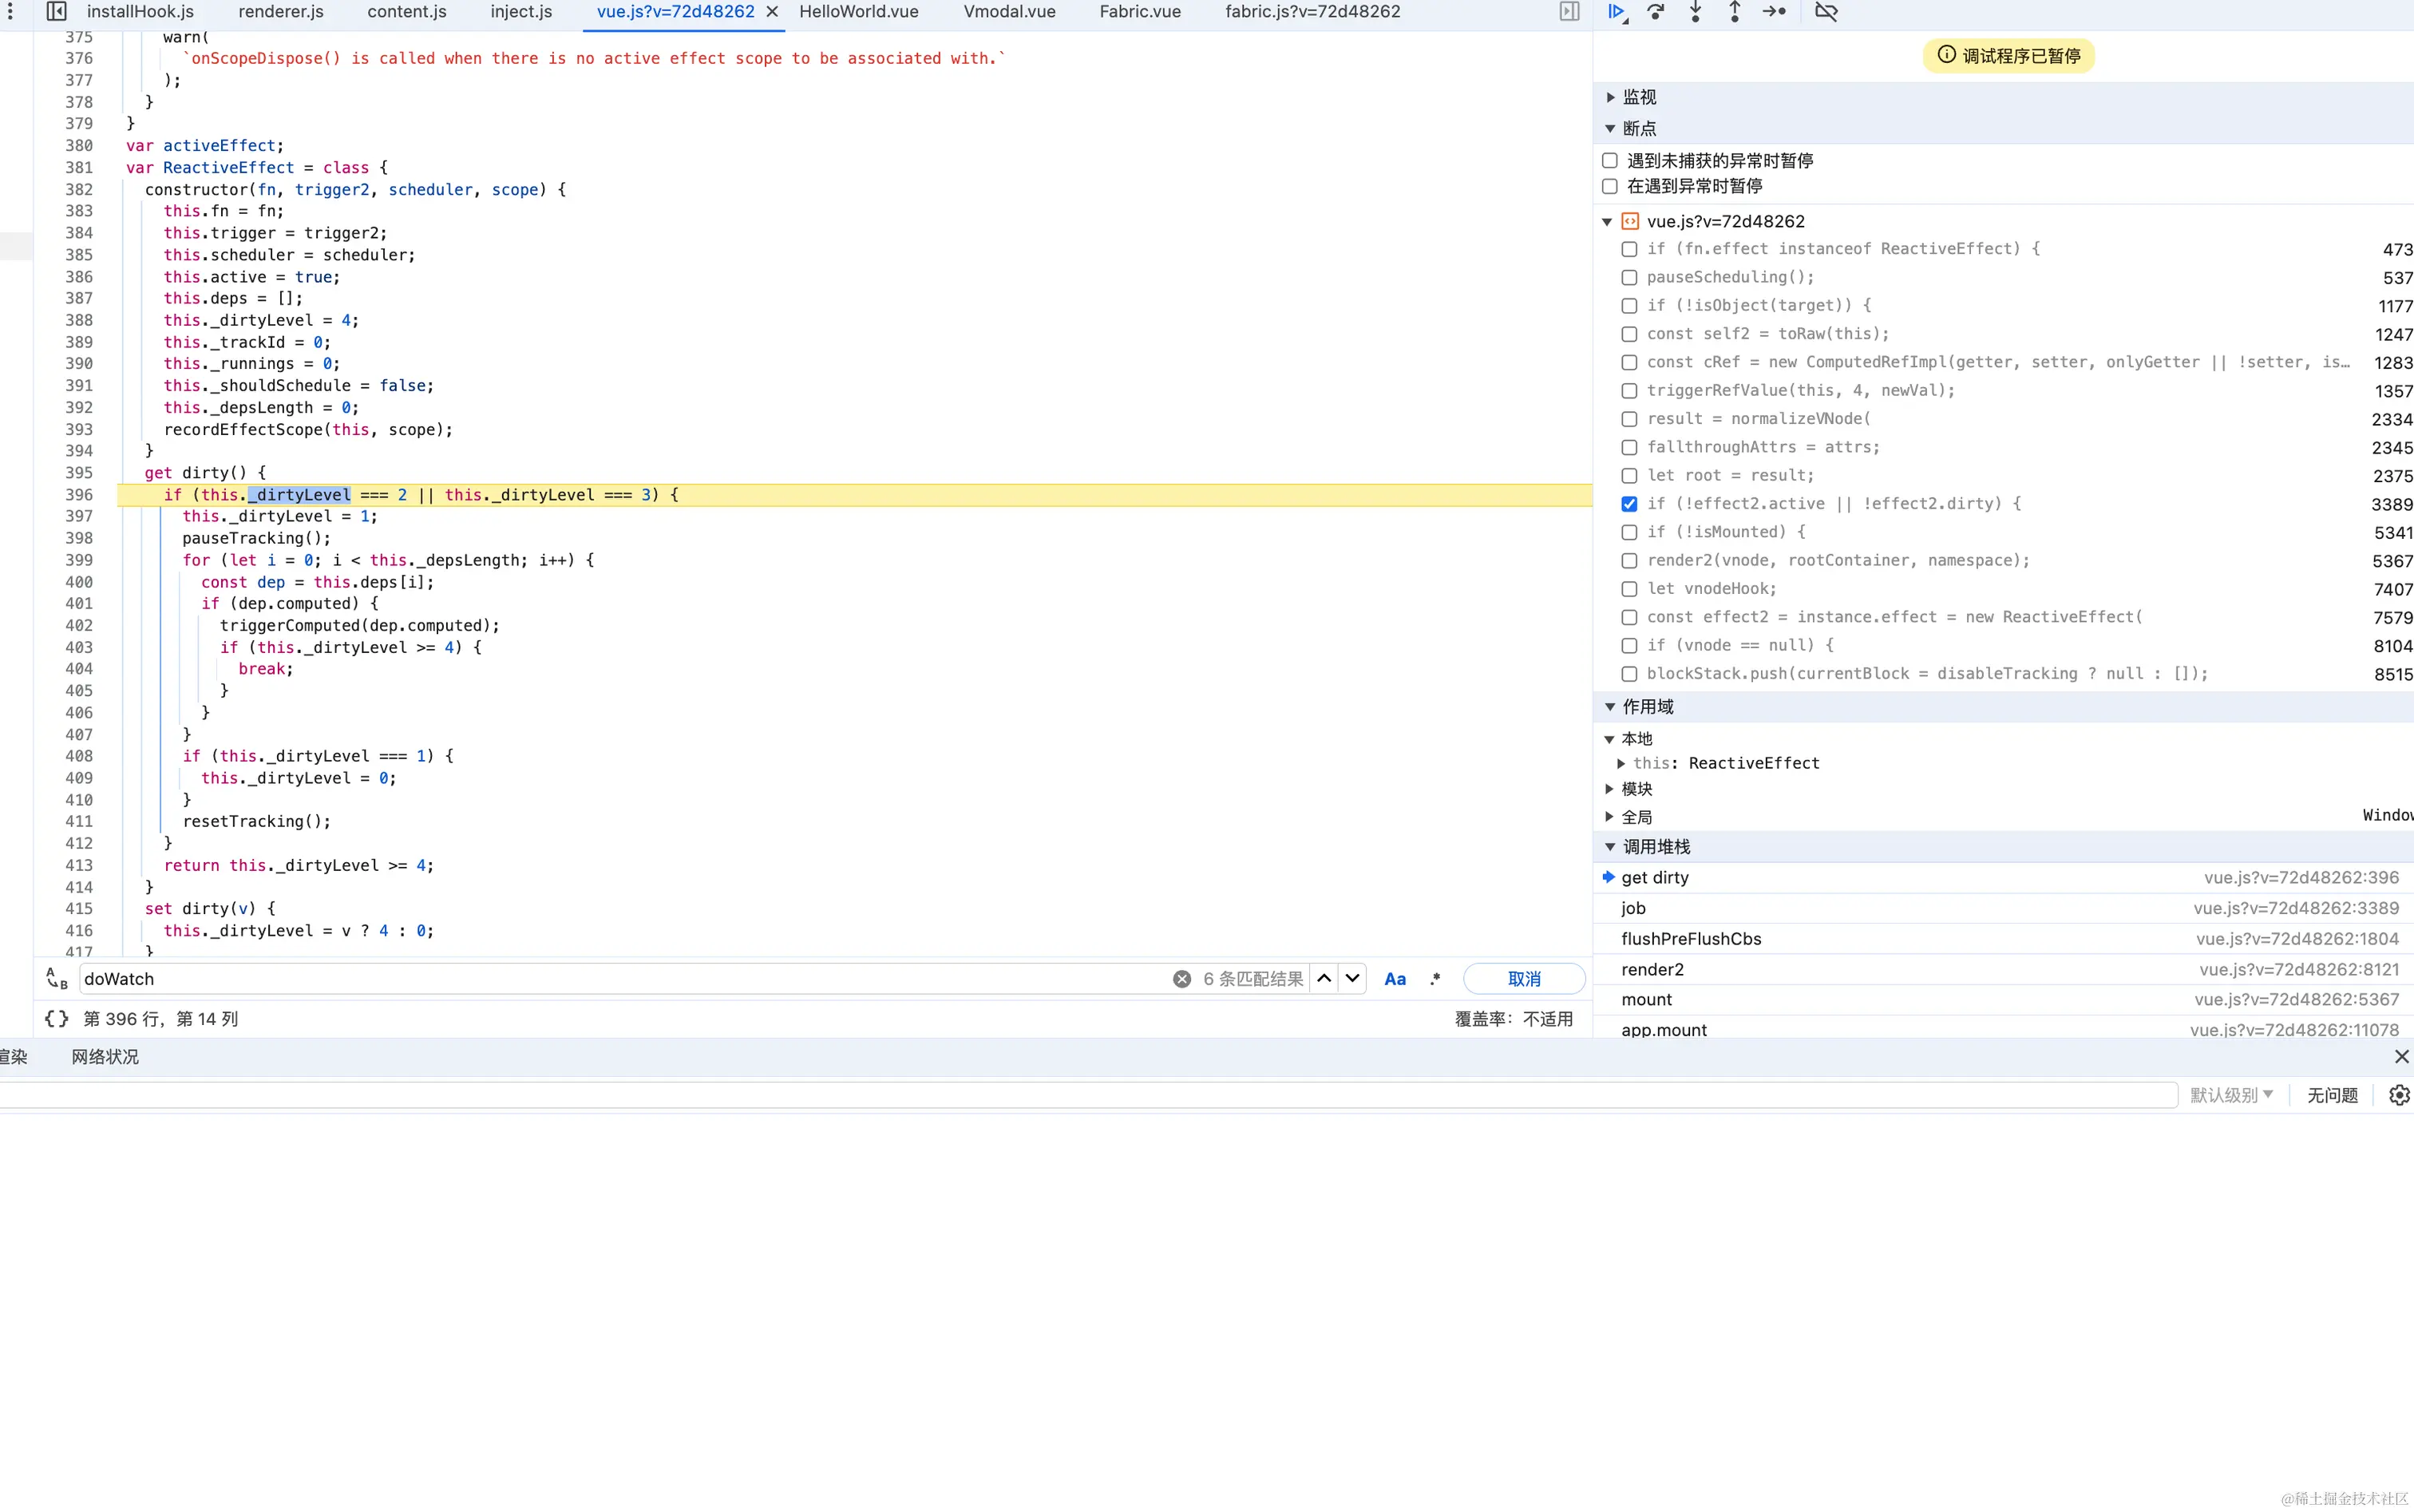Screen dimensions: 2414x1512
Task: Enable pause on uncaught exceptions checkbox
Action: (1610, 160)
